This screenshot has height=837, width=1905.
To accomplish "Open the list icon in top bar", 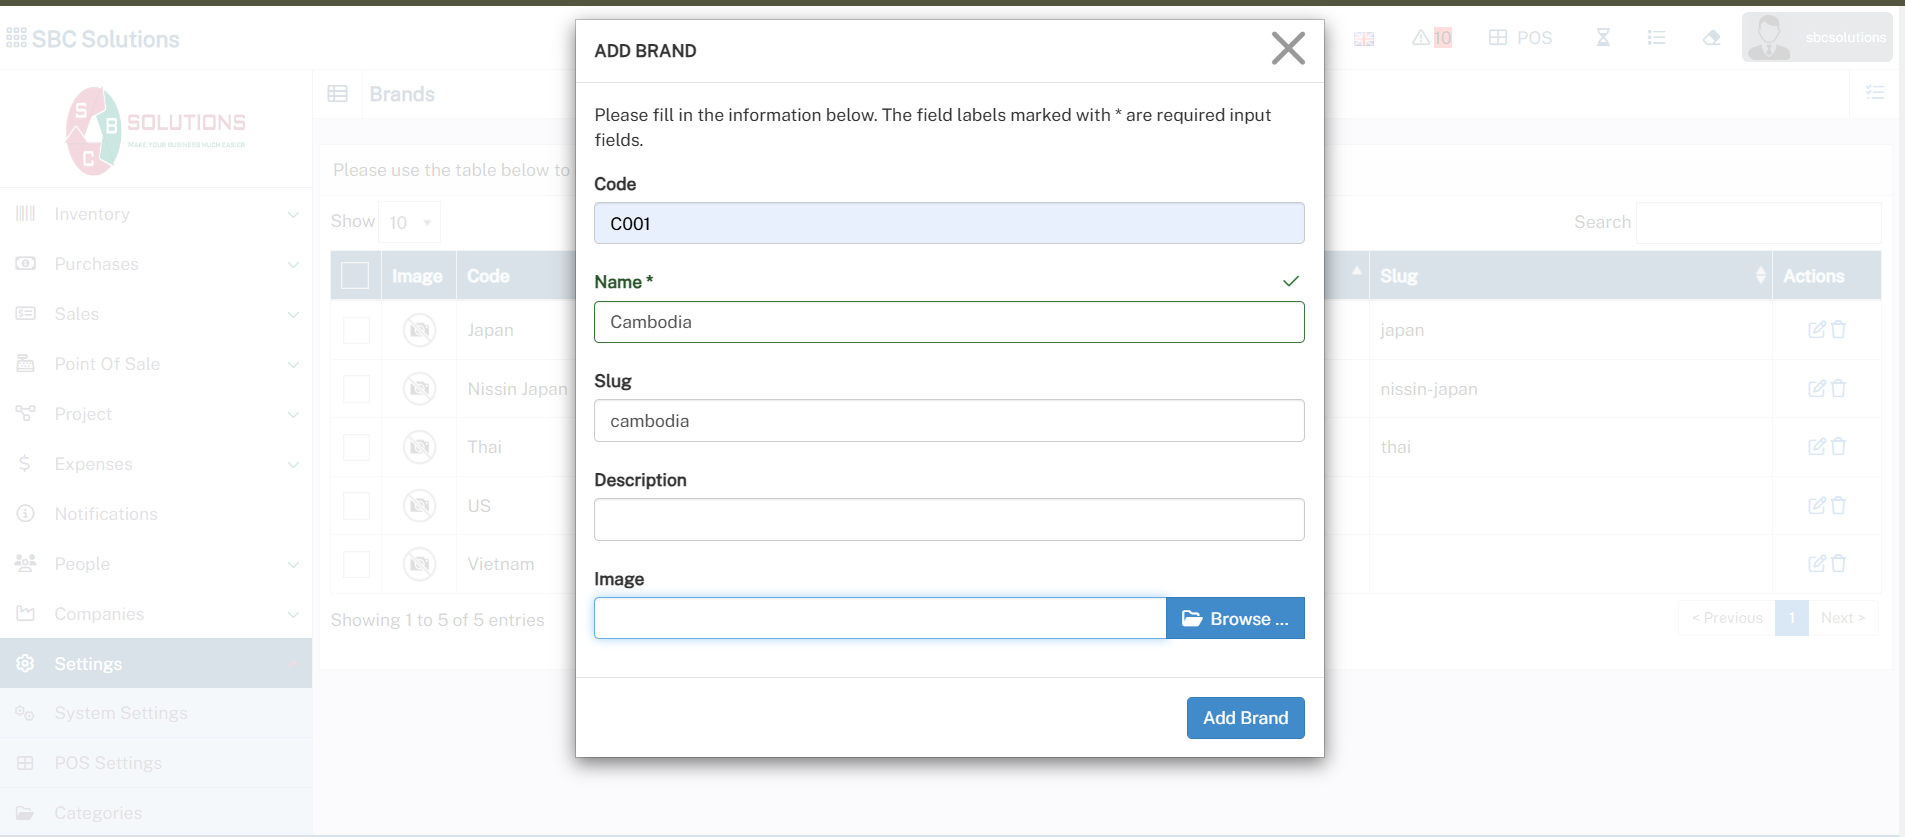I will 1657,38.
